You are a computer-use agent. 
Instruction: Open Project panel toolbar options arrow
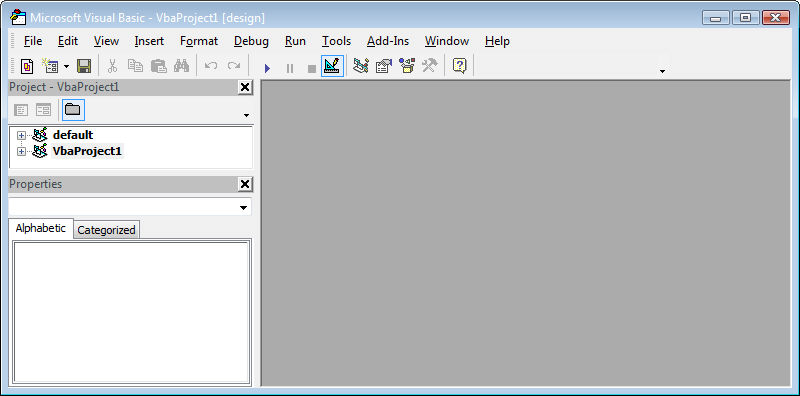[x=246, y=115]
